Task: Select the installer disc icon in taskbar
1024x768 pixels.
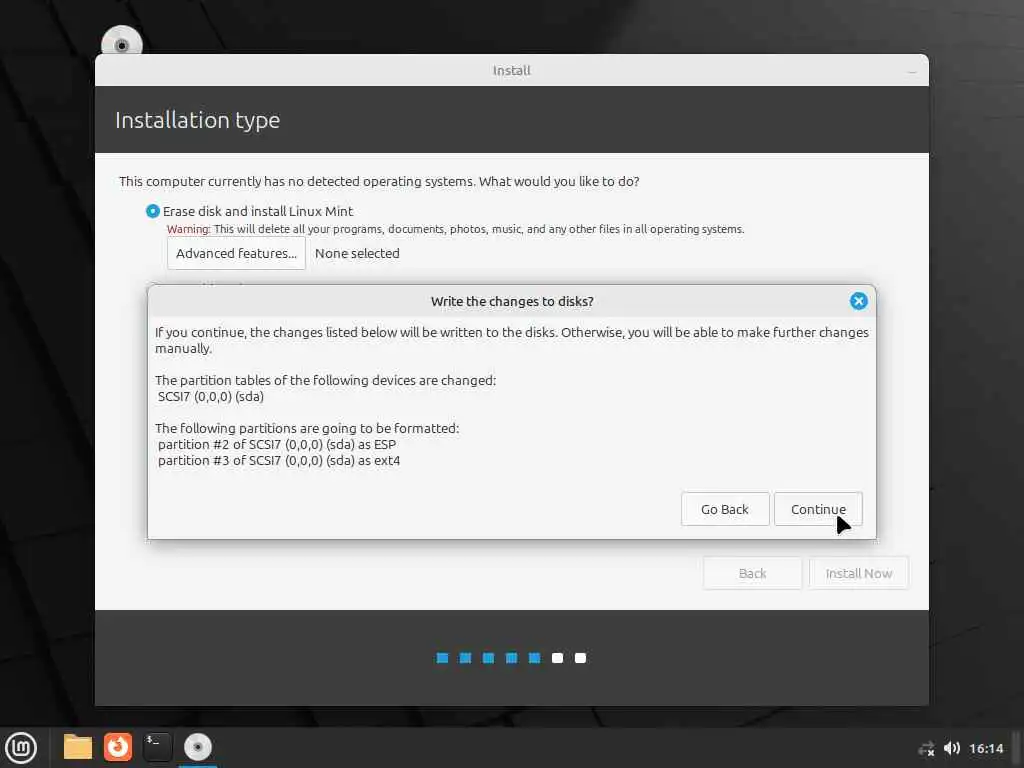Action: click(197, 747)
